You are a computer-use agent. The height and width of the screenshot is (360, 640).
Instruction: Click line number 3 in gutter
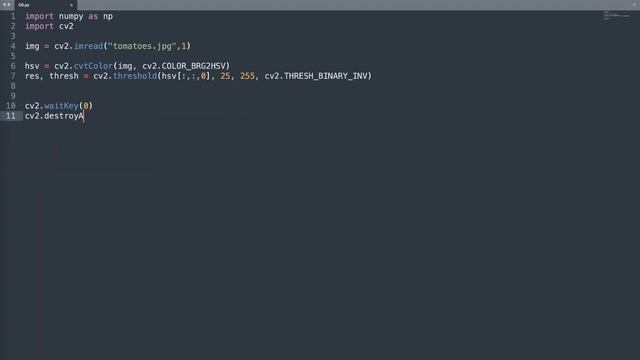[13, 36]
